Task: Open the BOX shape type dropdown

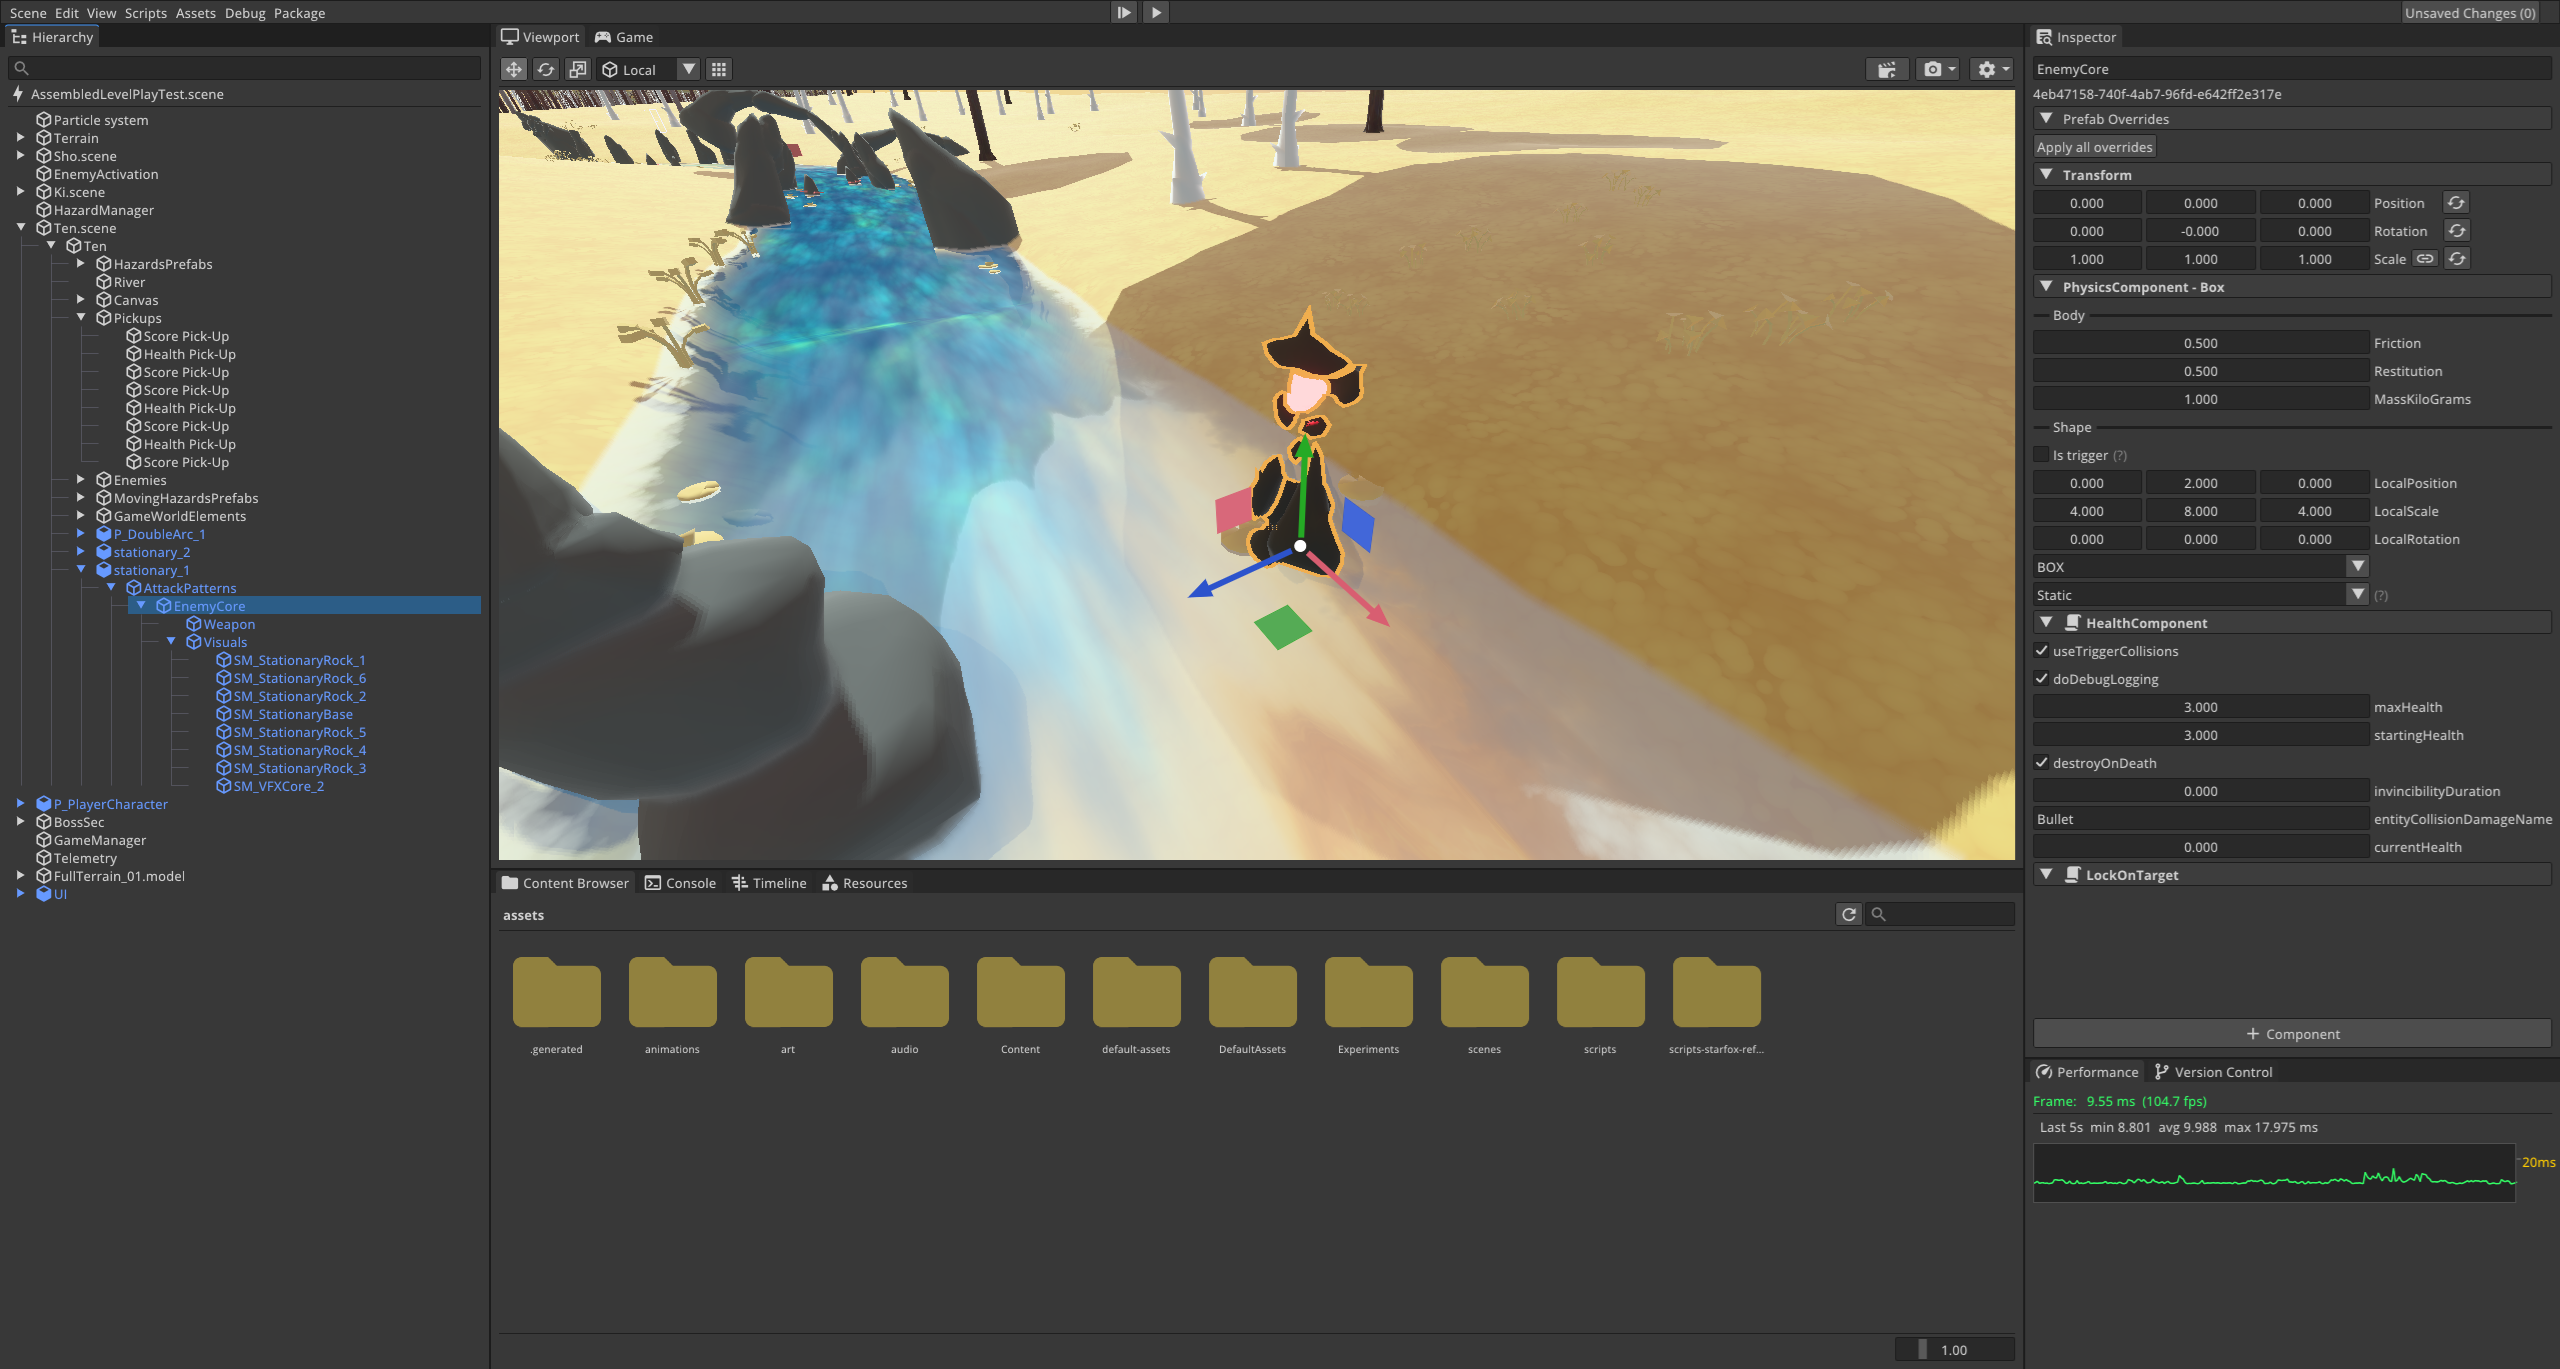Action: (2201, 567)
